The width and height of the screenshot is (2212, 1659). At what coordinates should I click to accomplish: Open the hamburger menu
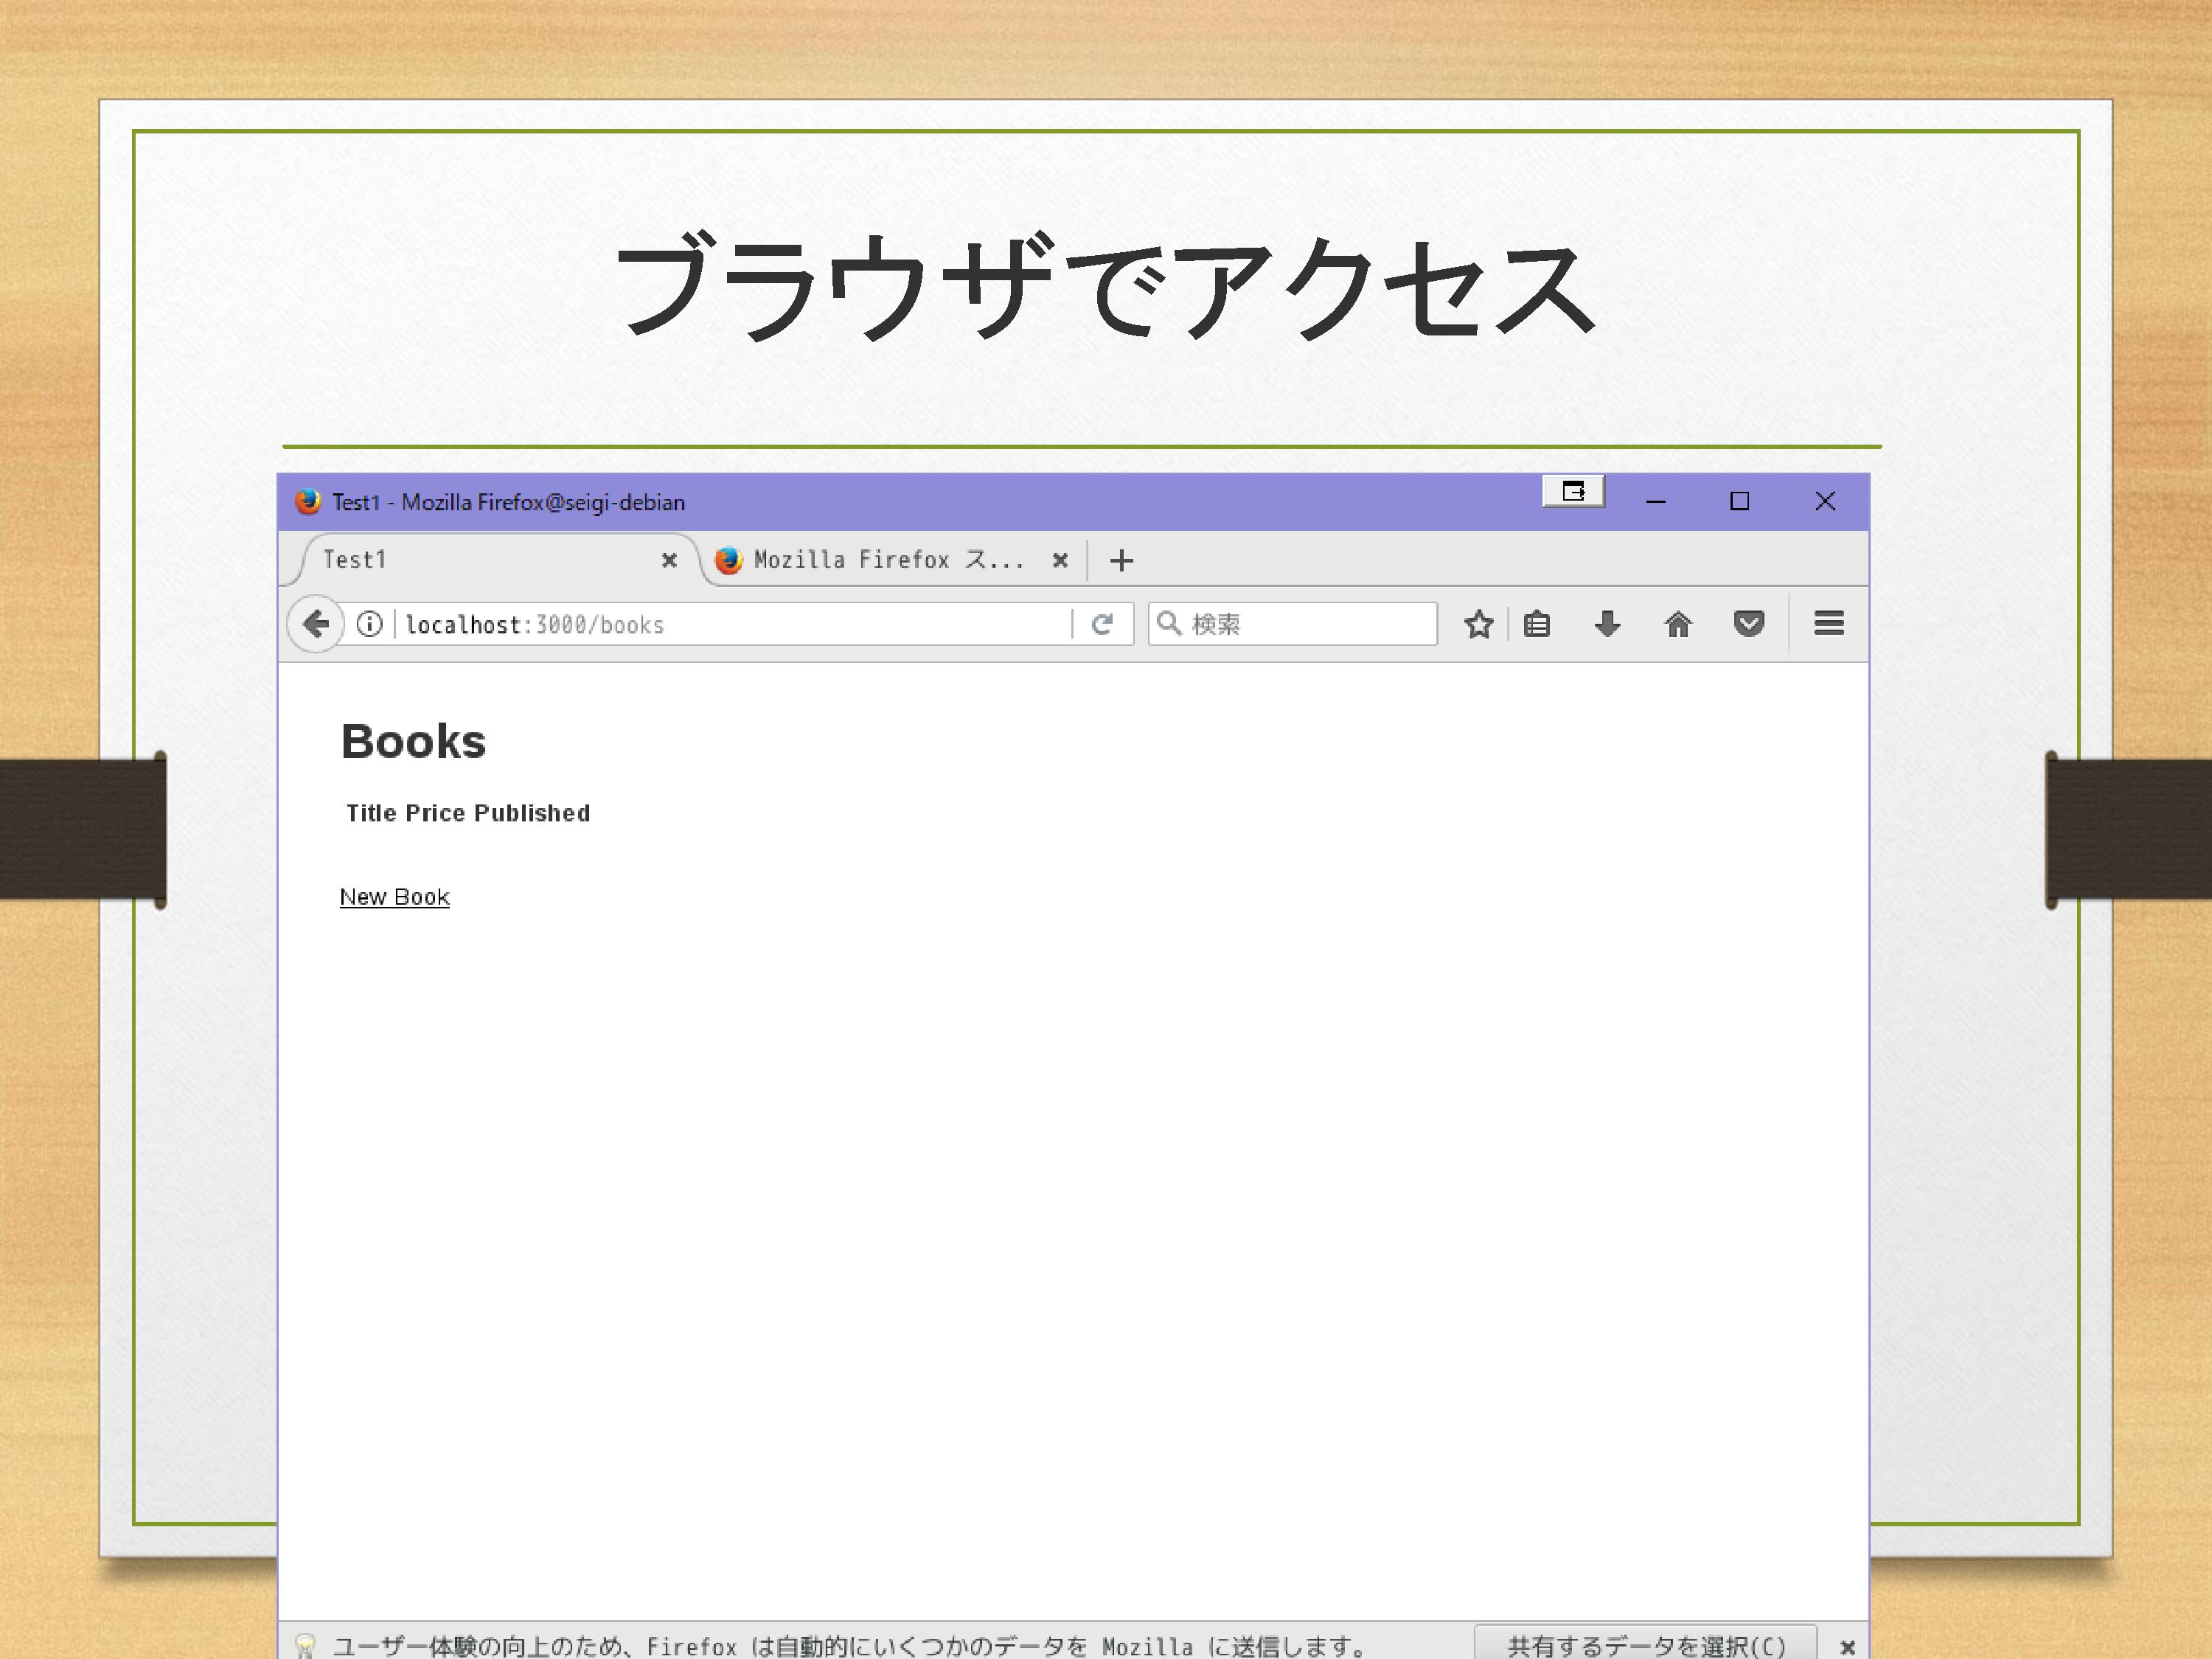(x=1829, y=624)
